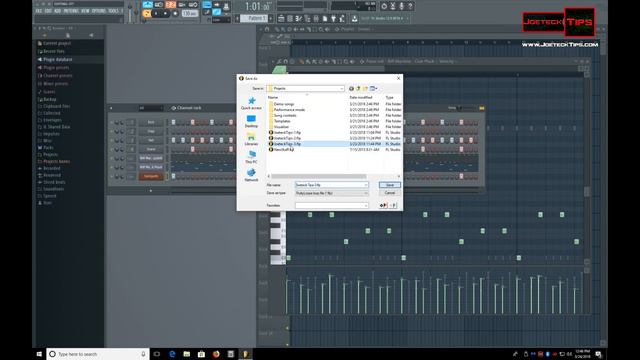Select the draw pencil tool in Piano roll toolbar
640x360 pixels.
[x=302, y=62]
